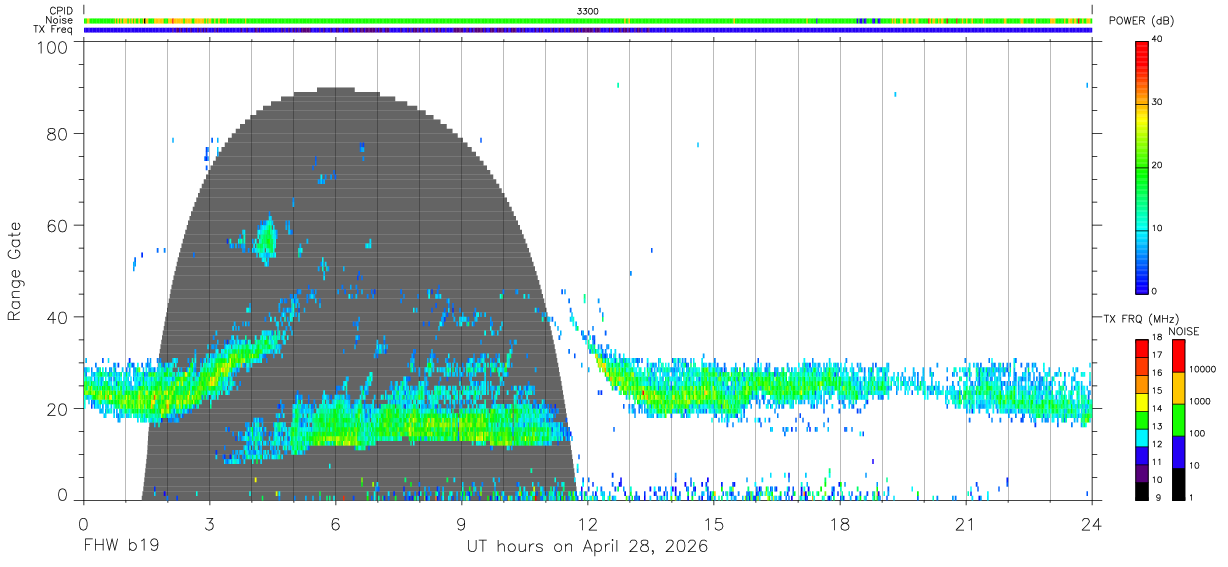Click the blue TX Freq strip above plot
1228x567 pixels.
tap(588, 30)
